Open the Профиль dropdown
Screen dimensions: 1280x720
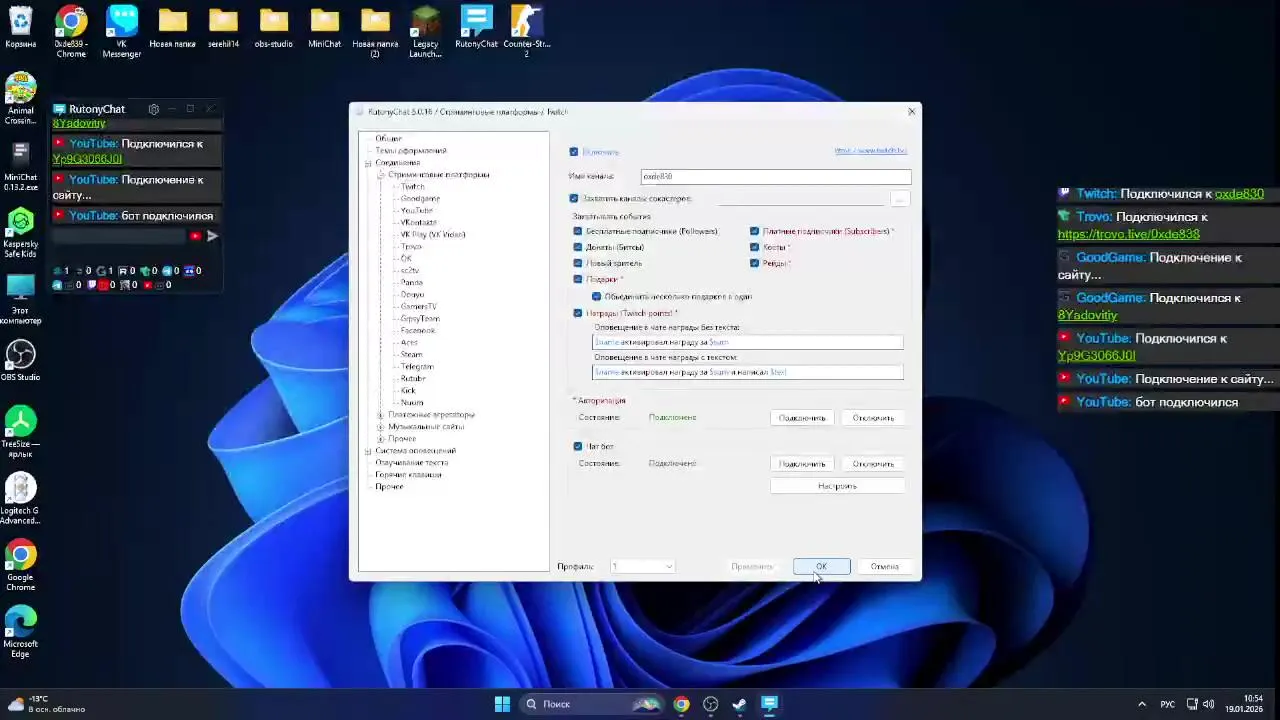[642, 567]
